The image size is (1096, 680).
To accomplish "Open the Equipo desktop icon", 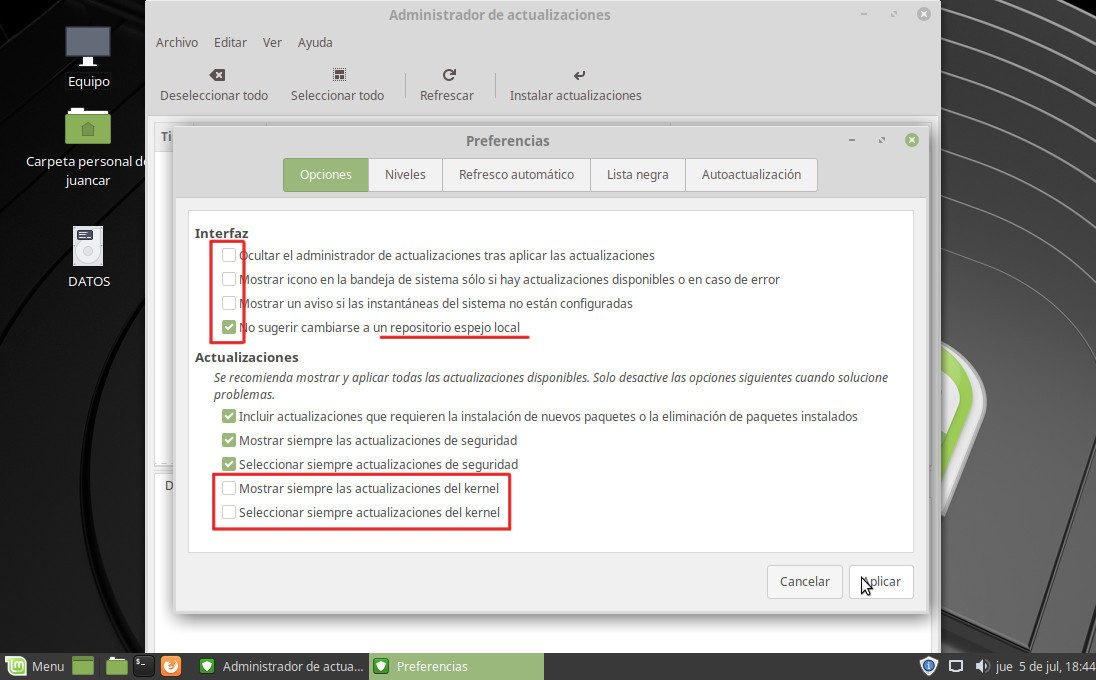I will pos(88,46).
